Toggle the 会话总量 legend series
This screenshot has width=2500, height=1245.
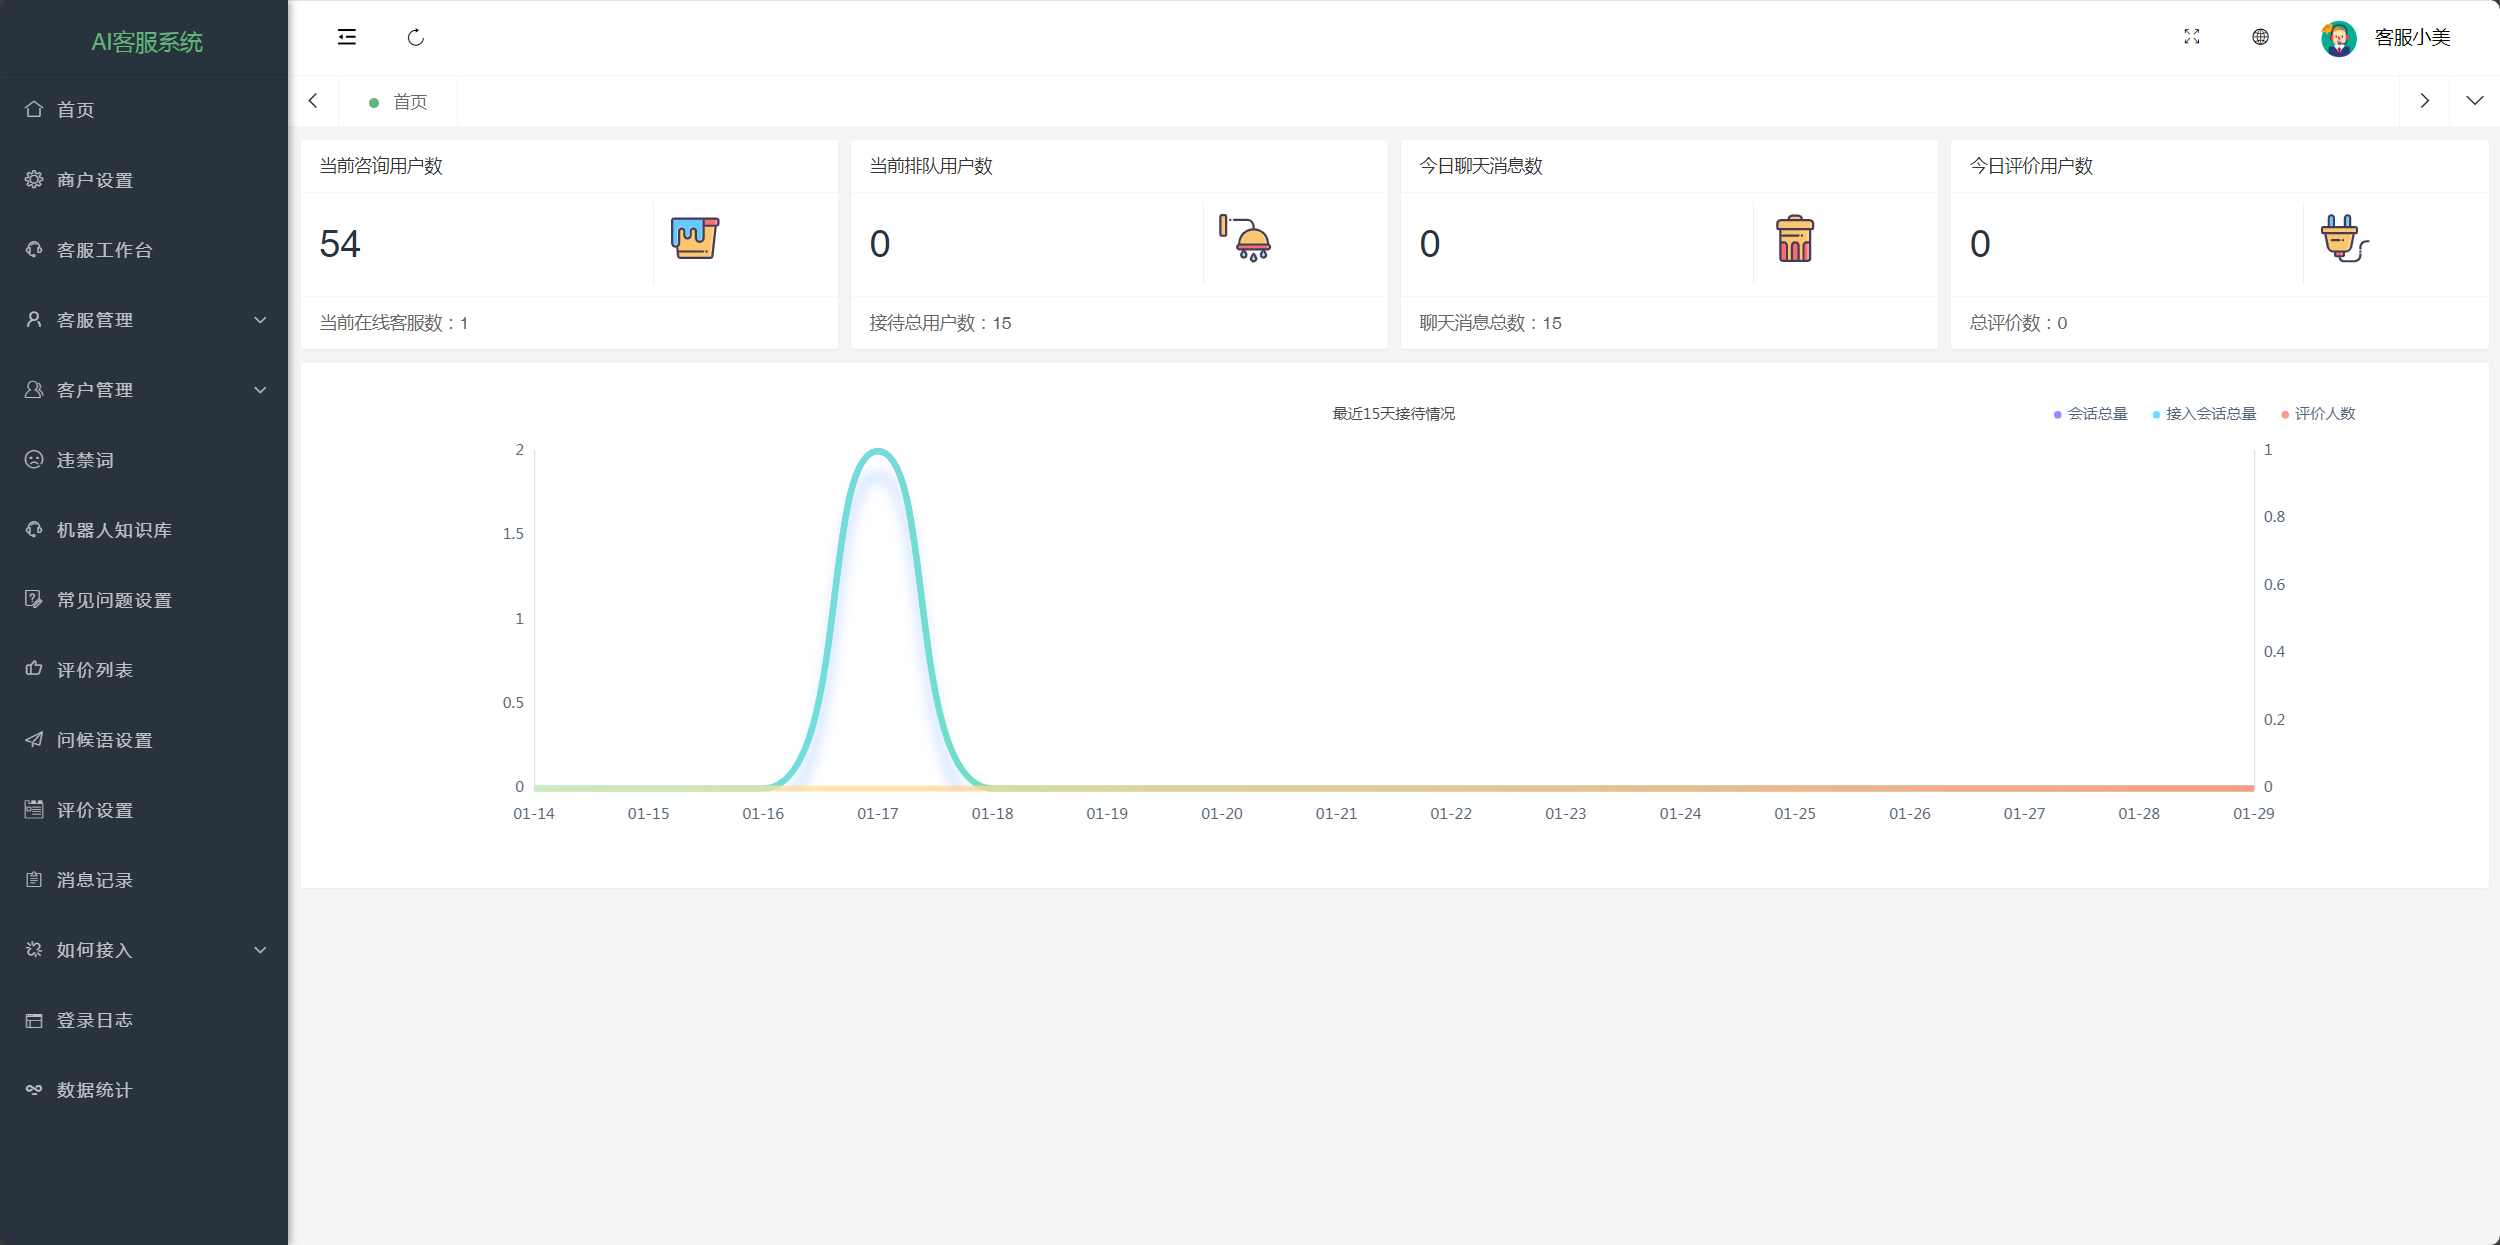[2090, 414]
